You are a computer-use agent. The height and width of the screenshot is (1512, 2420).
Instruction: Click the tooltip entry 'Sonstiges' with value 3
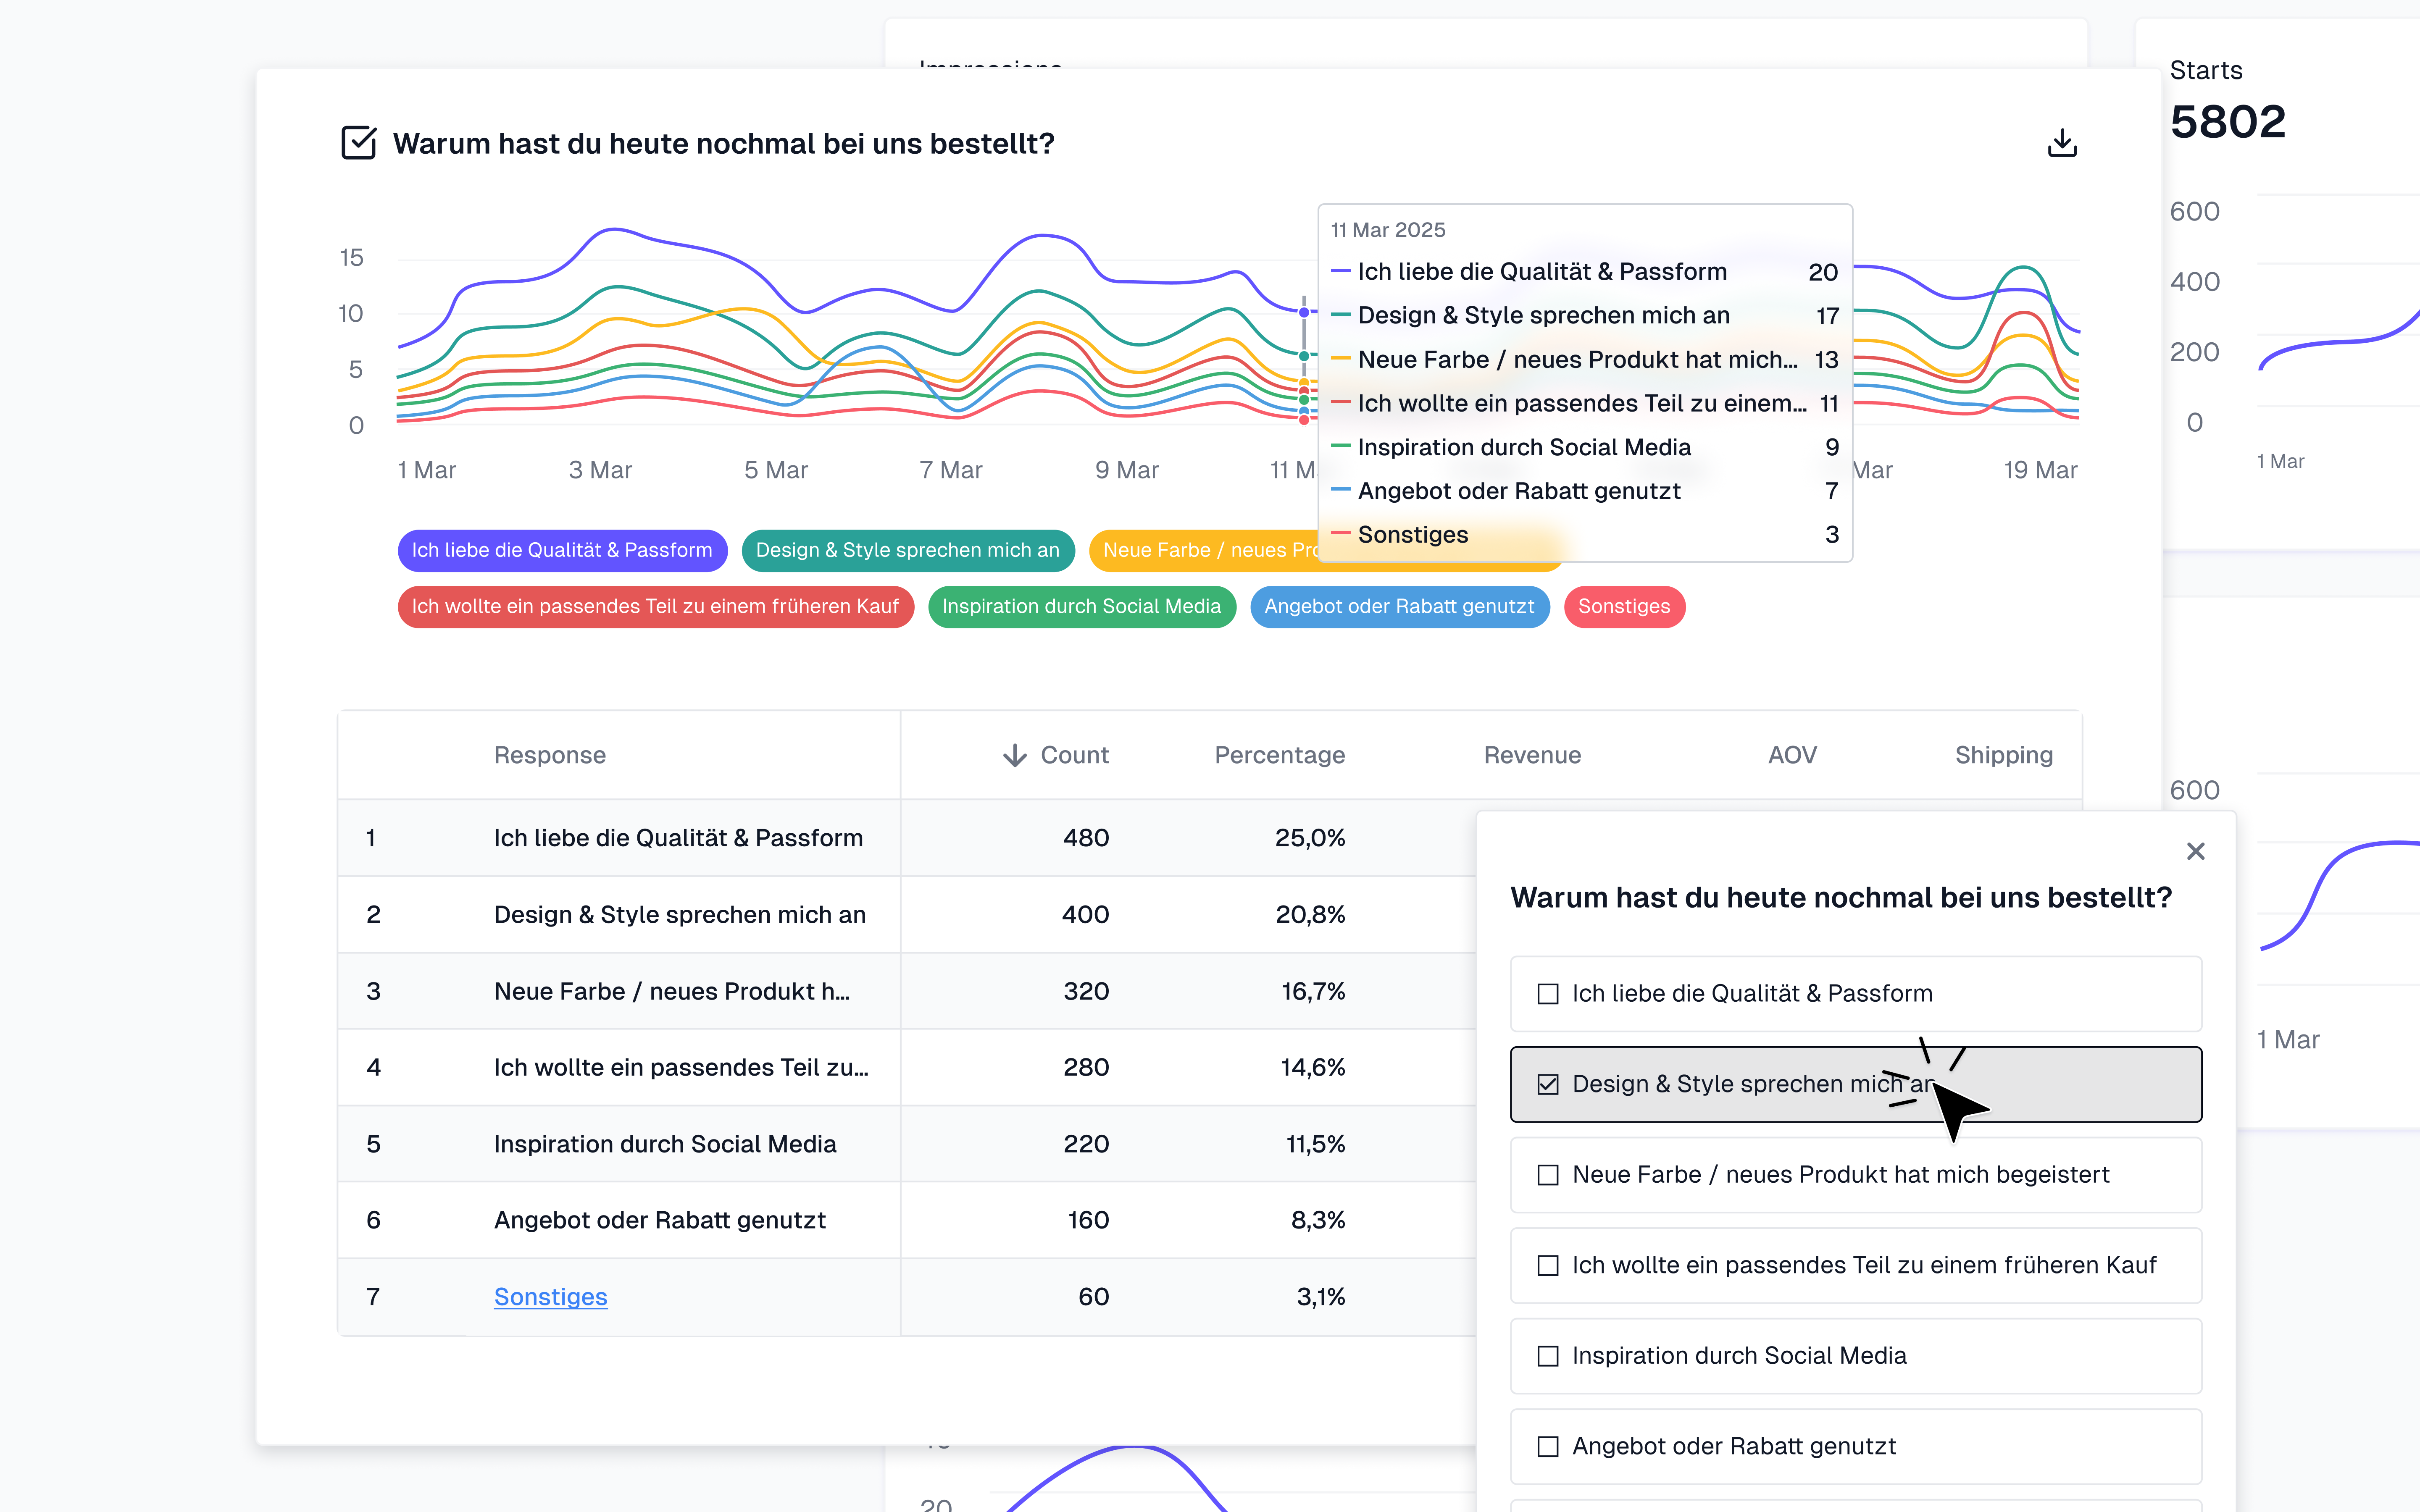(x=1585, y=535)
